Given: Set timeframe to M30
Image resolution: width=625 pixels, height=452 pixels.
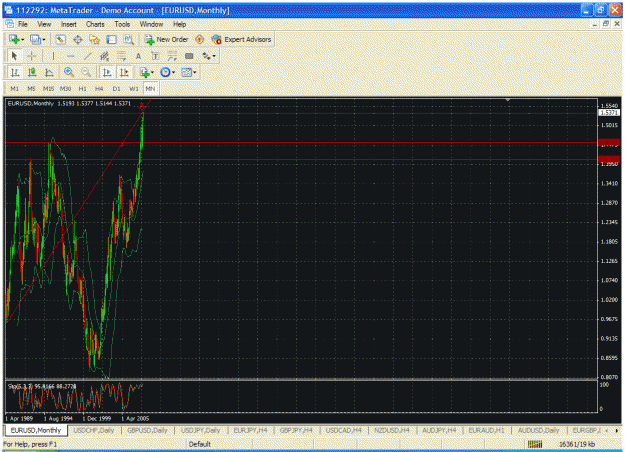Looking at the screenshot, I should tap(65, 88).
